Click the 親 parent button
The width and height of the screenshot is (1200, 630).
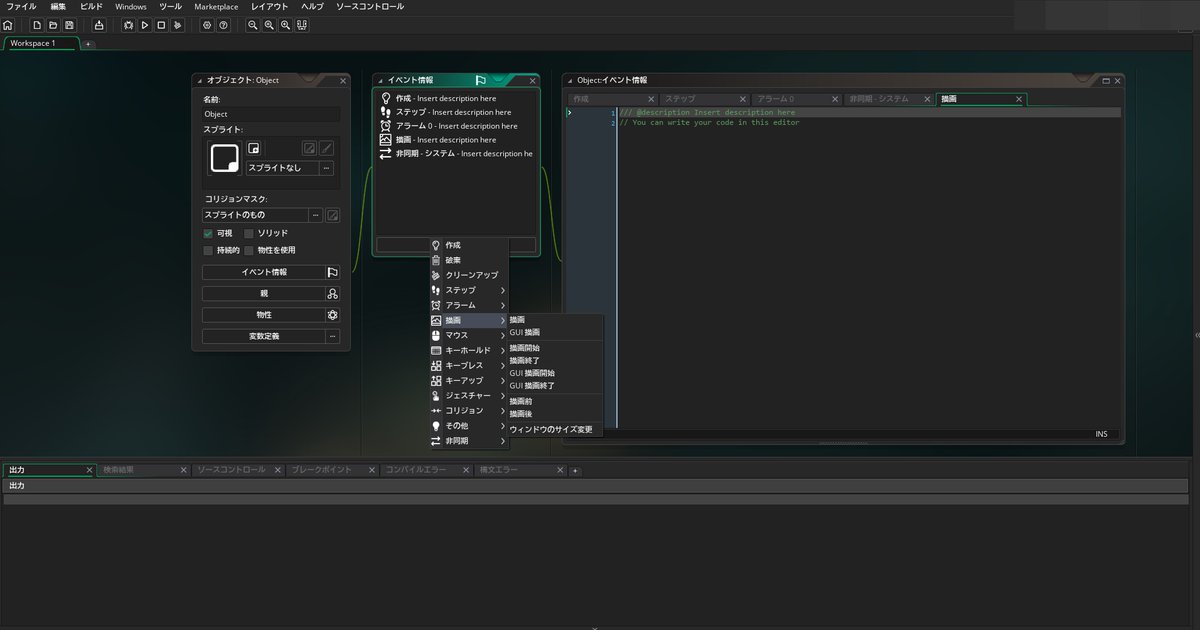point(264,294)
